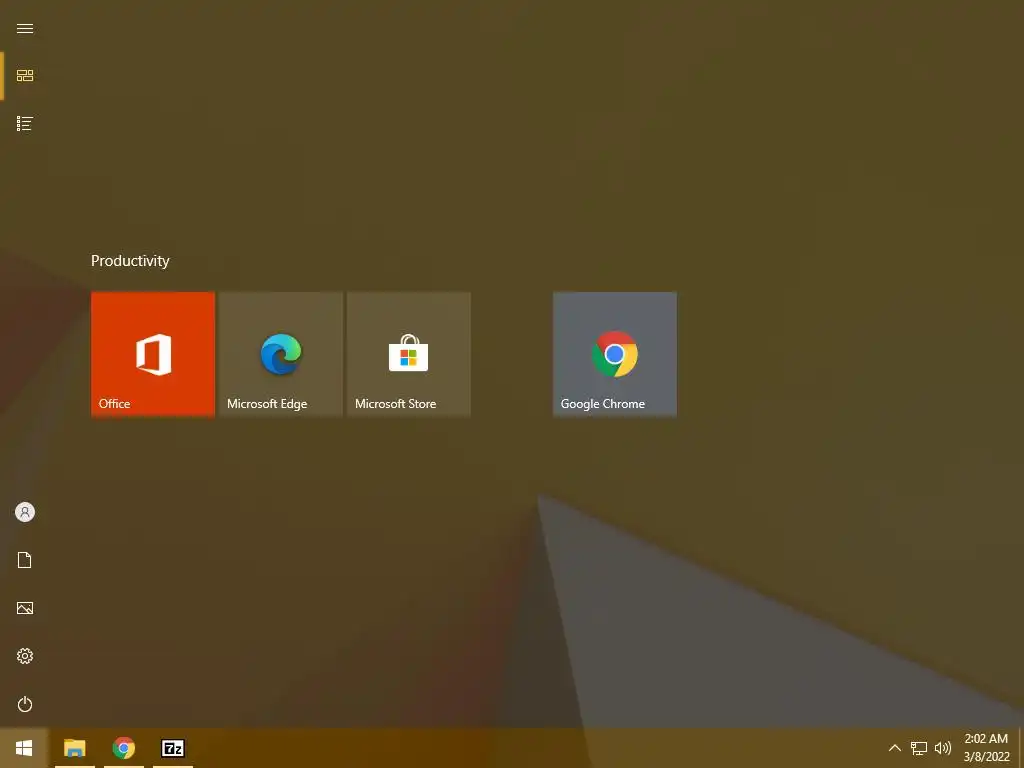The height and width of the screenshot is (768, 1024).
Task: Open the Microsoft Store tile
Action: (x=409, y=353)
